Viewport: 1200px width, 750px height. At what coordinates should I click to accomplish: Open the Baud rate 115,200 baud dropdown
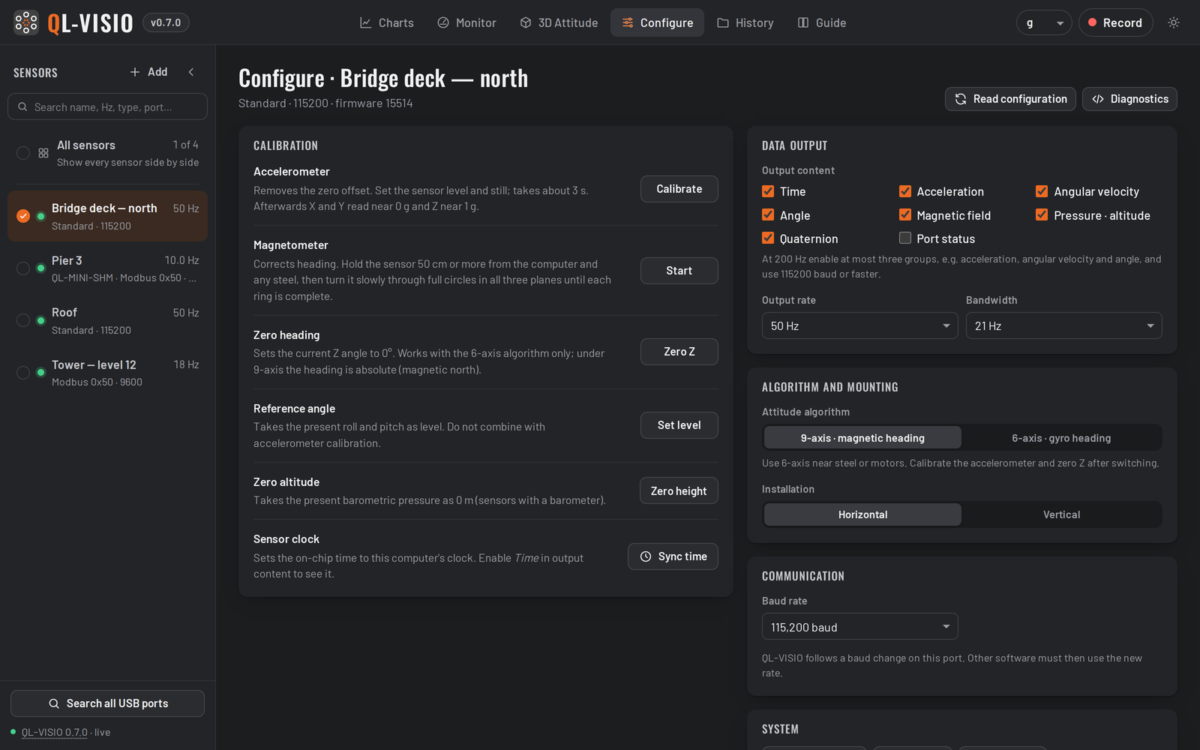pyautogui.click(x=860, y=627)
